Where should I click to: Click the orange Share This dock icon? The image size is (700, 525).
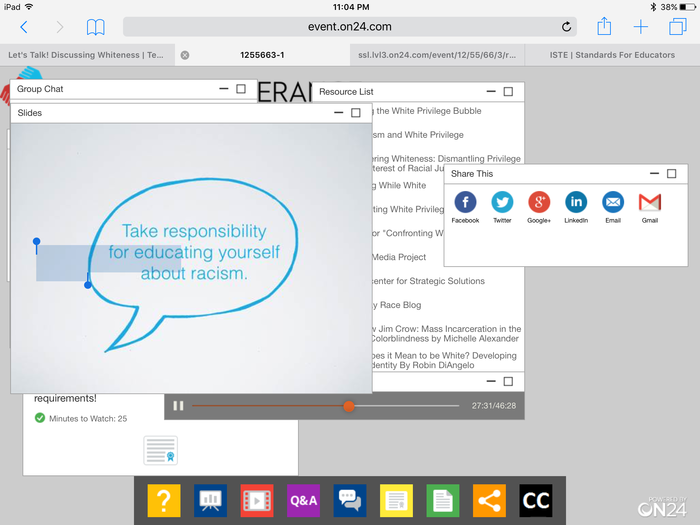[x=489, y=500]
